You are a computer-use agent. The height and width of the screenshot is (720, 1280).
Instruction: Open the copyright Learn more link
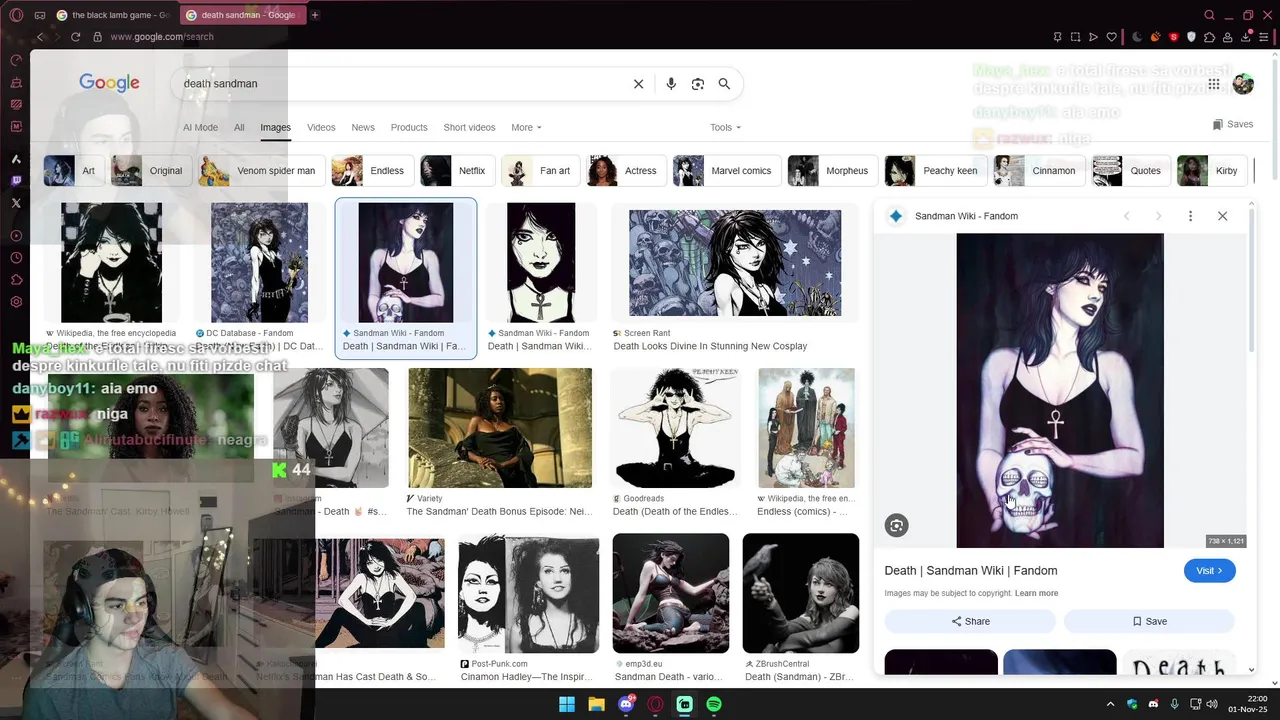(x=1036, y=593)
